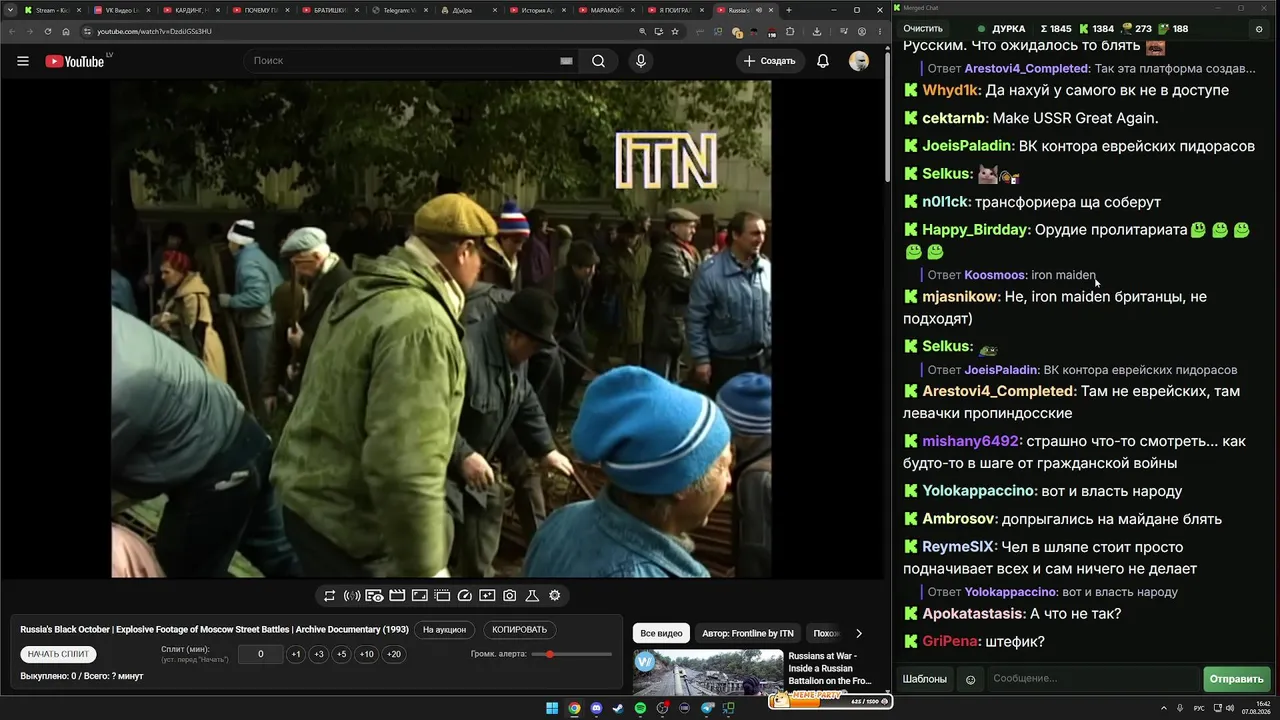
Task: Click the username Ambrosov in chat
Action: [x=959, y=519]
